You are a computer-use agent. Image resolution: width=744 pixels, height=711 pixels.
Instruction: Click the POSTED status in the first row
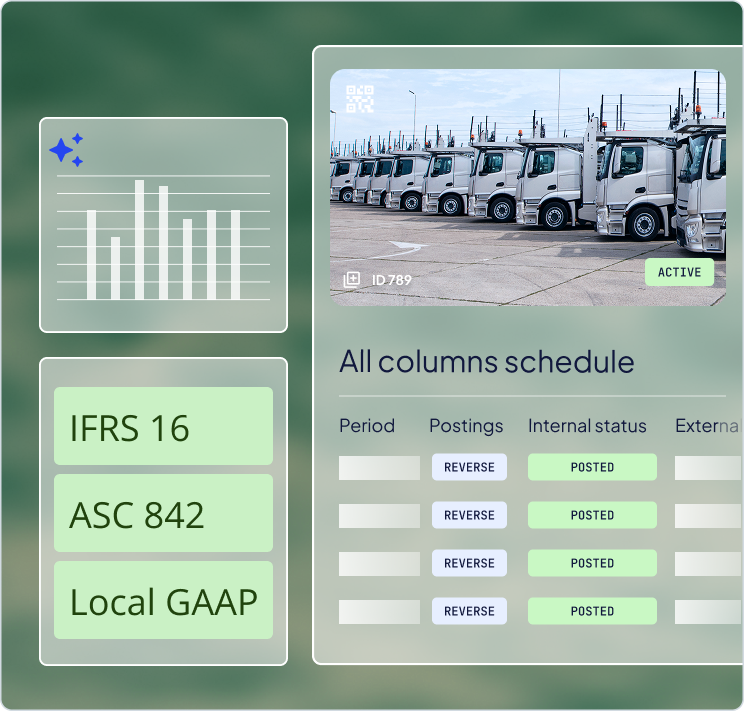point(592,467)
